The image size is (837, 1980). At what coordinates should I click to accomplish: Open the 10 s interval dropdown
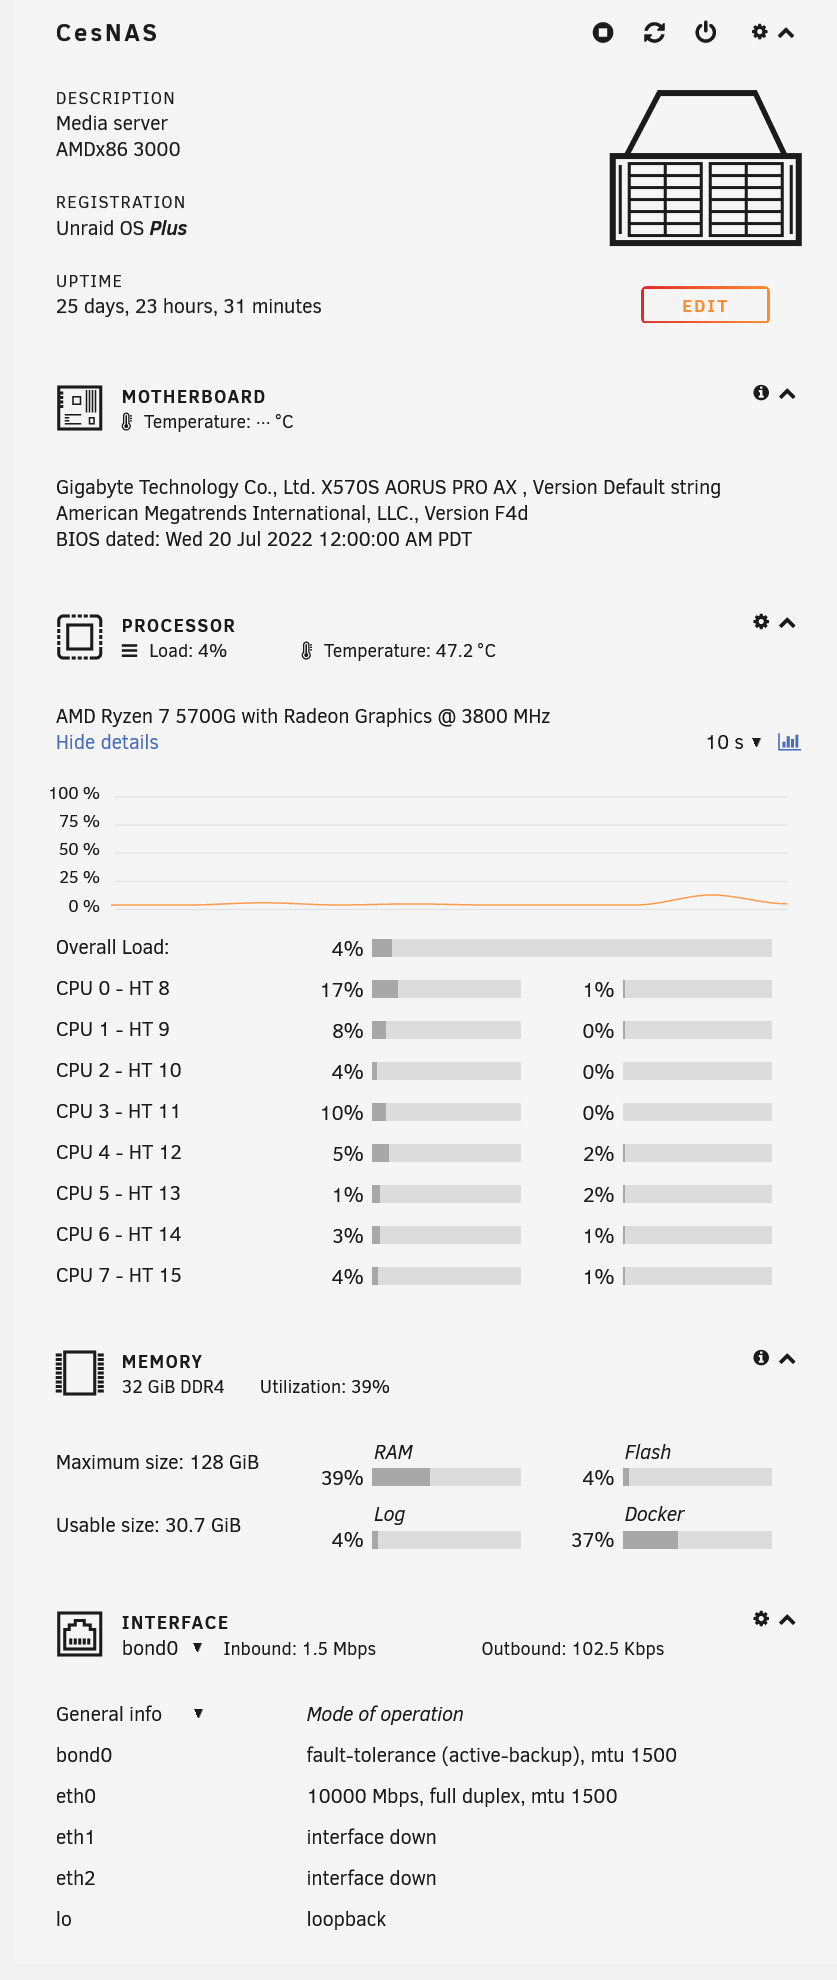pos(733,742)
